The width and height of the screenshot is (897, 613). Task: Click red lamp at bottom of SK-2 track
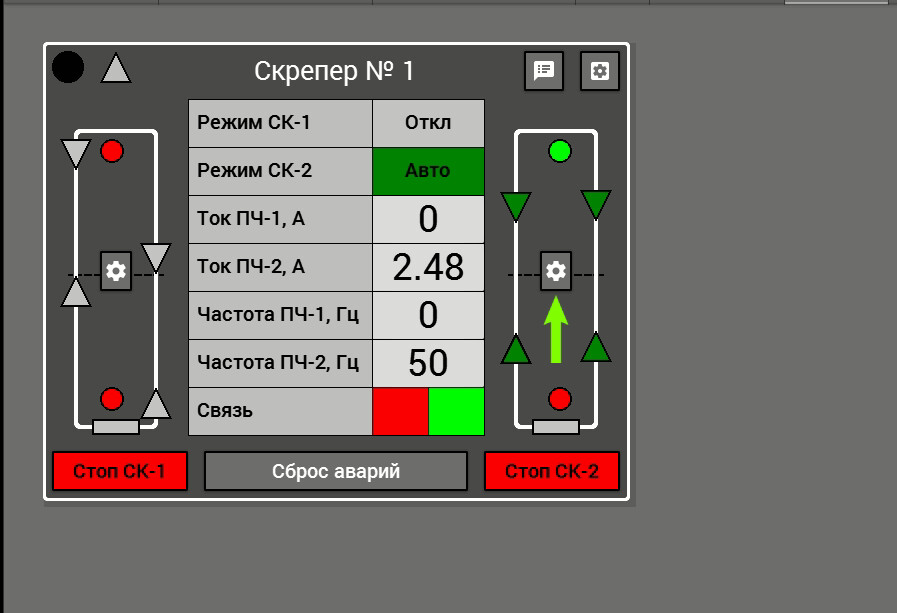click(x=559, y=399)
